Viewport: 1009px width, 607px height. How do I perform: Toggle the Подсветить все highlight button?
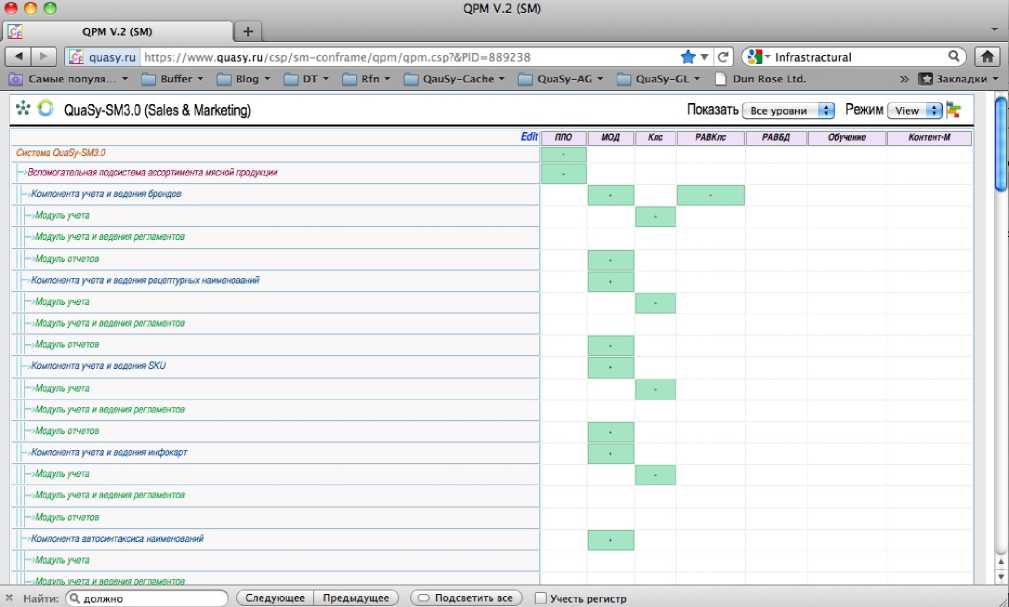[466, 598]
